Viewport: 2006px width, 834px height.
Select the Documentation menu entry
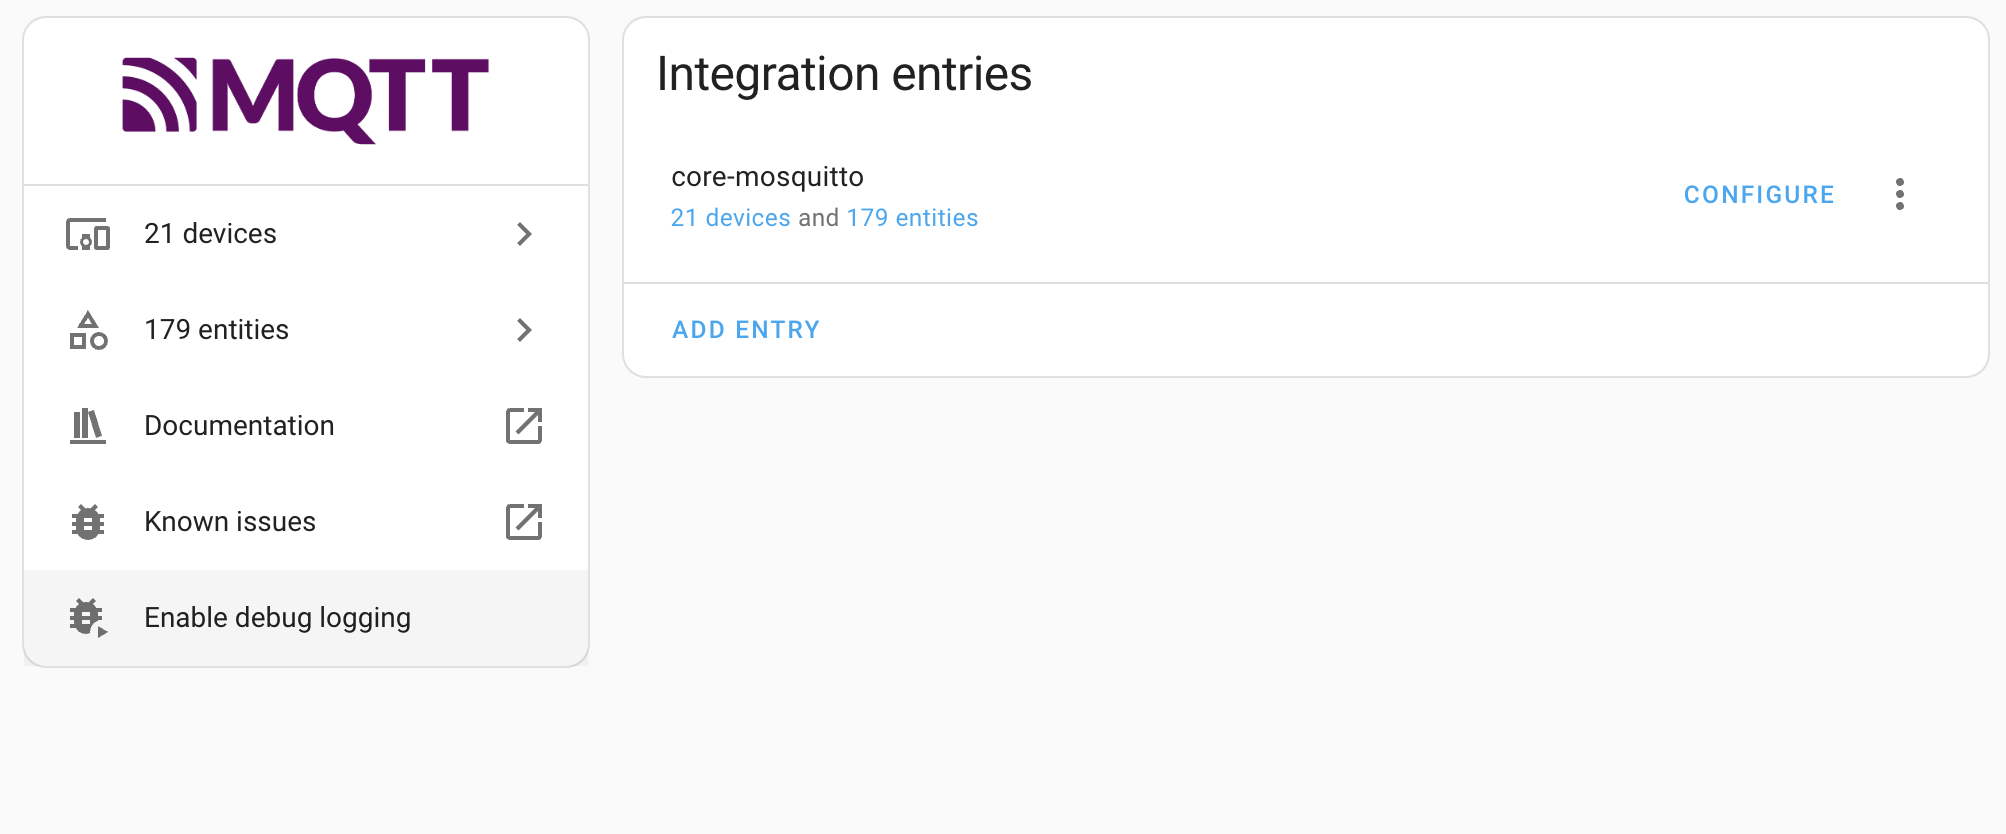(x=239, y=425)
